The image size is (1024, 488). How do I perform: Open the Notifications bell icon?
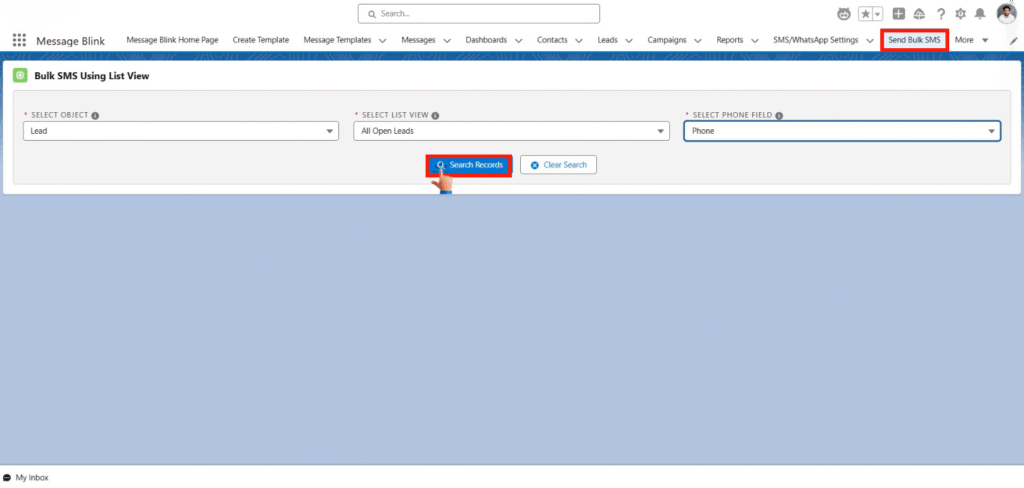tap(980, 14)
